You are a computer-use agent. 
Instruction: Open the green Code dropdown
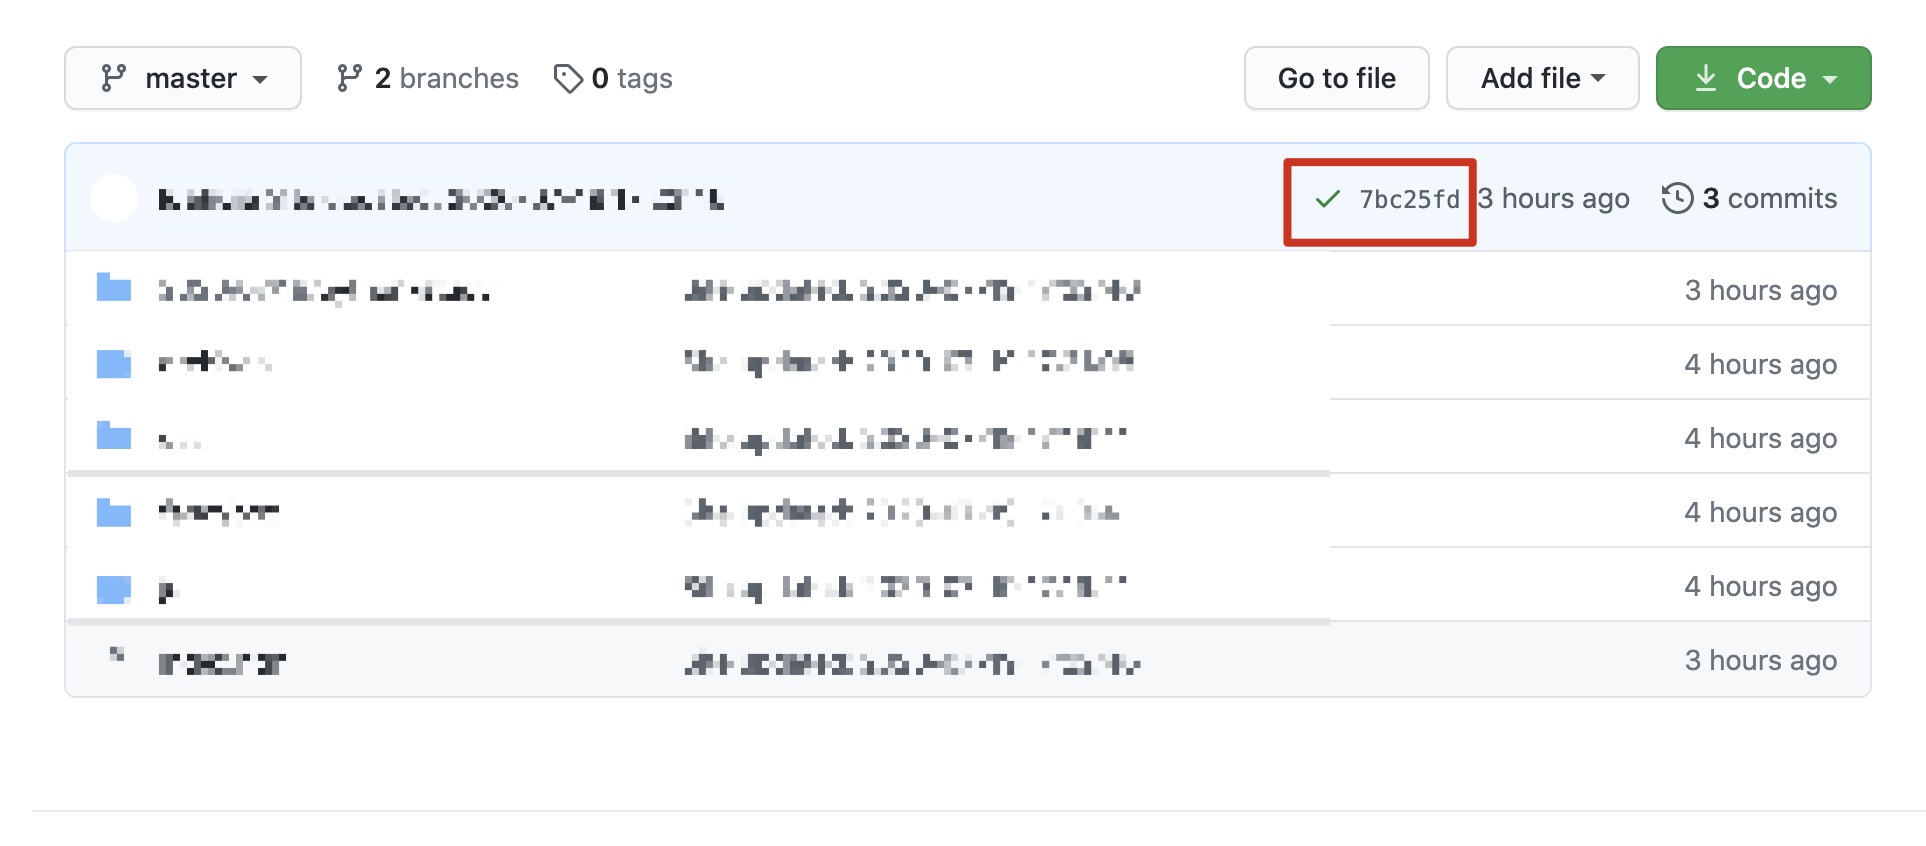[1763, 78]
